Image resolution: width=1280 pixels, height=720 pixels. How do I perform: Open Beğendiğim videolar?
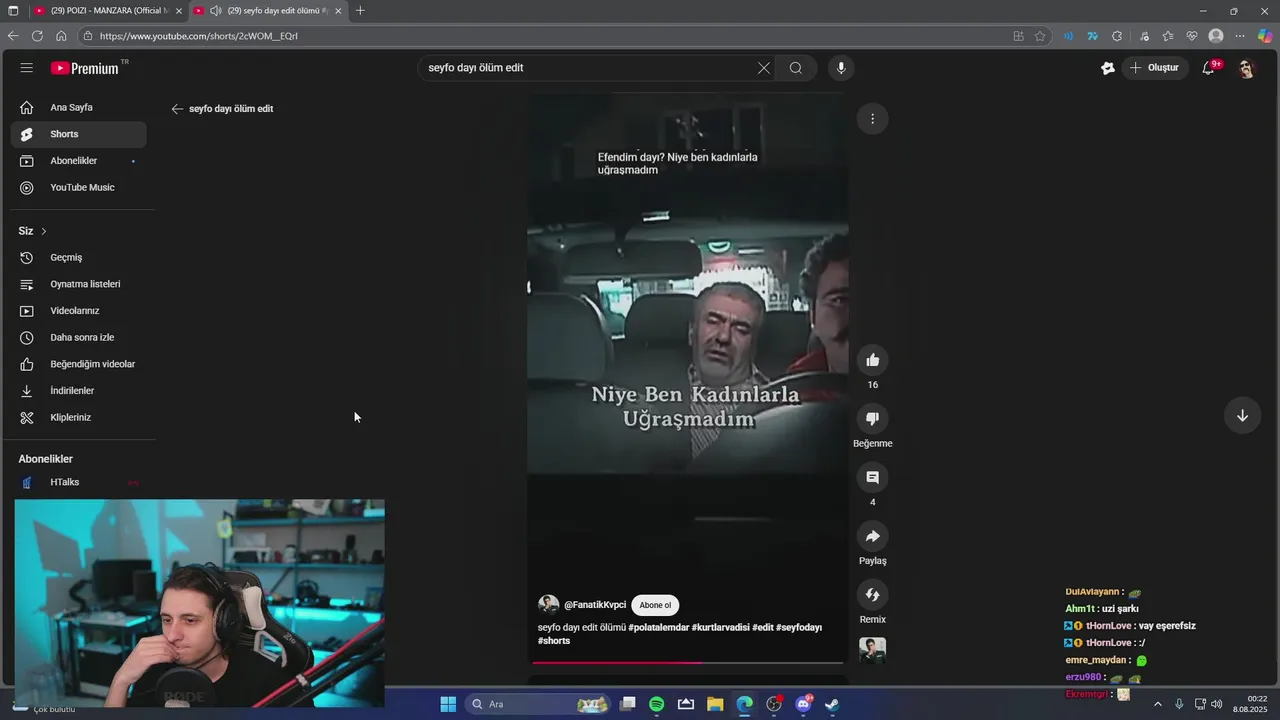[79, 364]
